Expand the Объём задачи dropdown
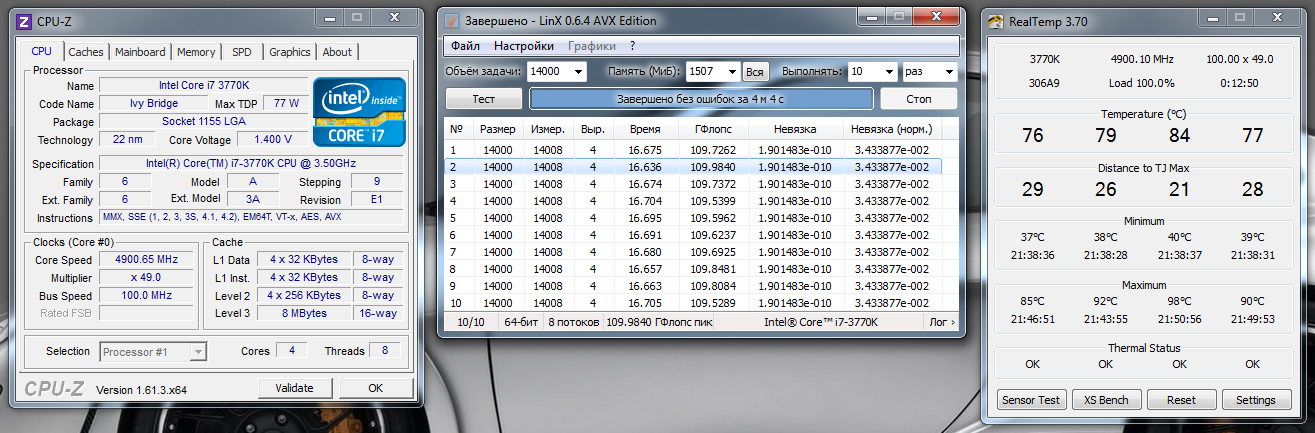Screen dimensions: 1315x433 (577, 72)
